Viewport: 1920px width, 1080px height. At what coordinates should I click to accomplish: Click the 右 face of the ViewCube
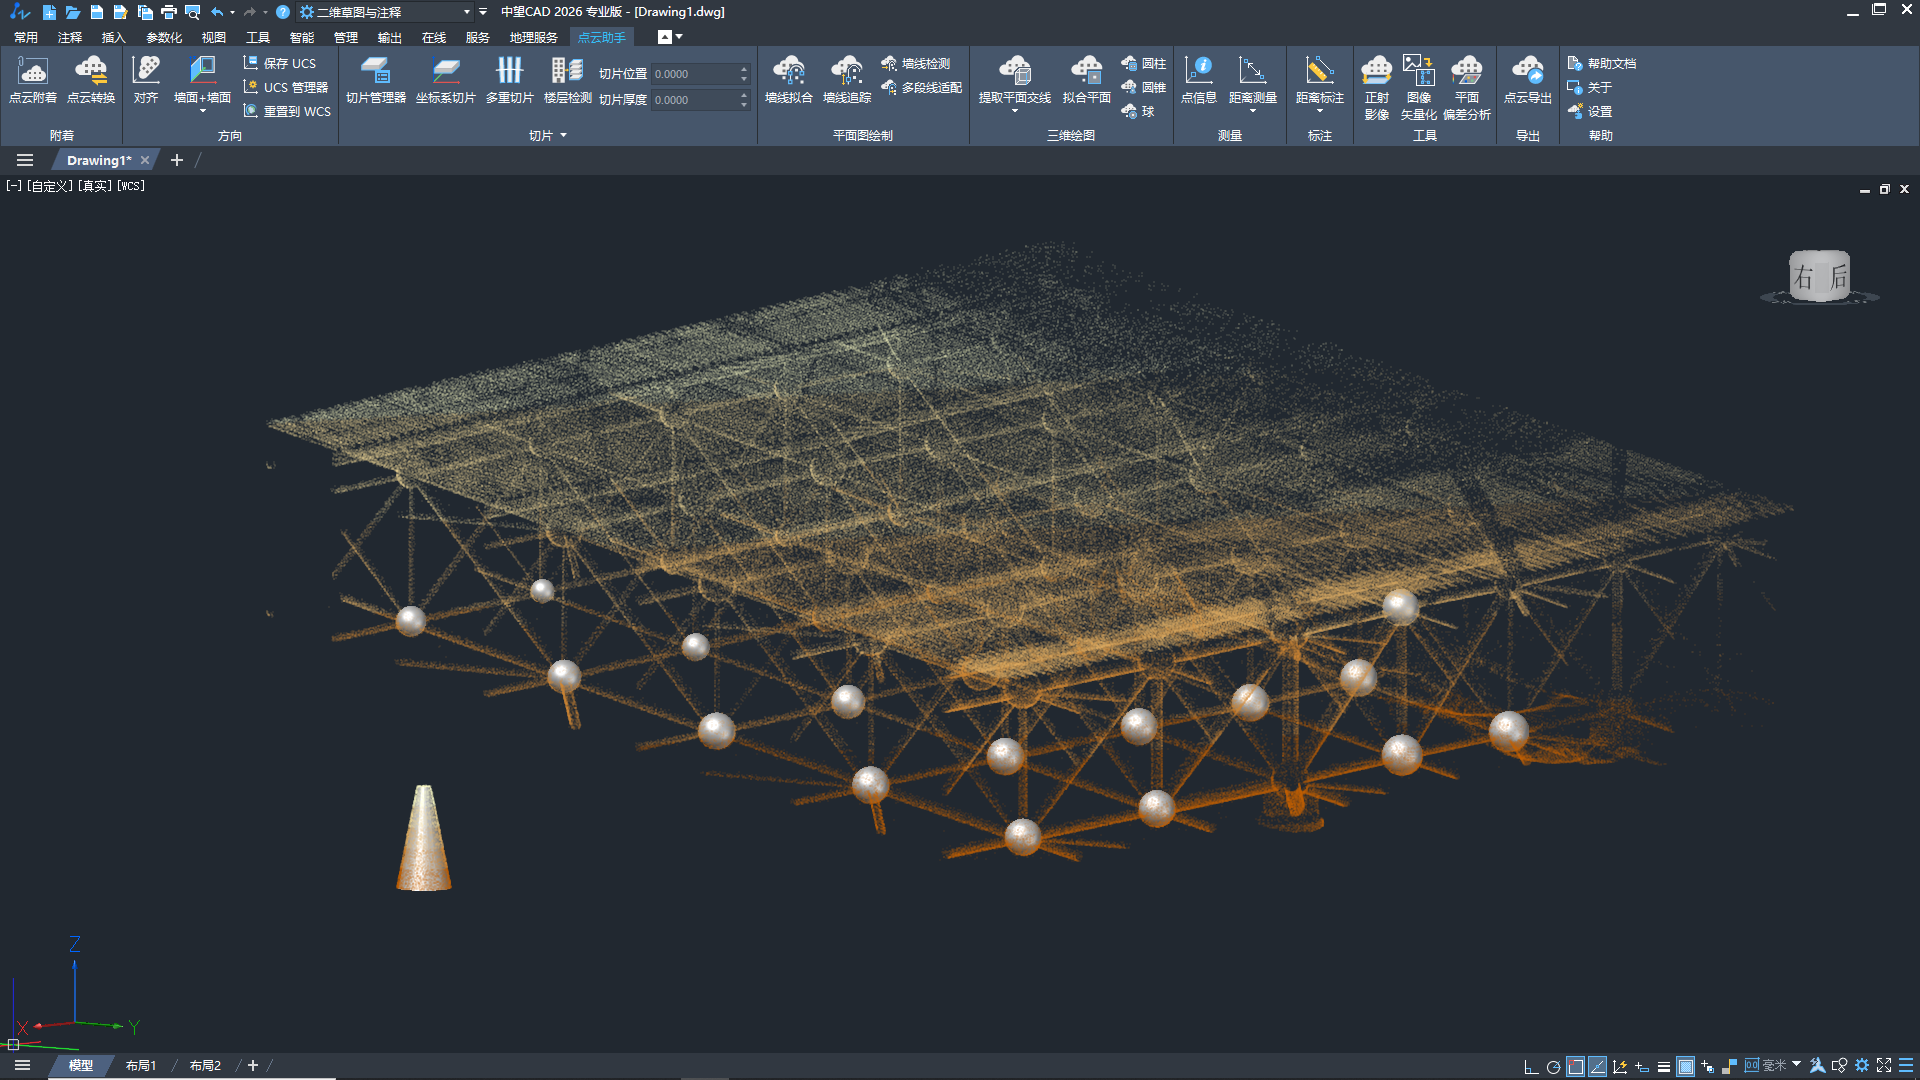tap(1804, 277)
